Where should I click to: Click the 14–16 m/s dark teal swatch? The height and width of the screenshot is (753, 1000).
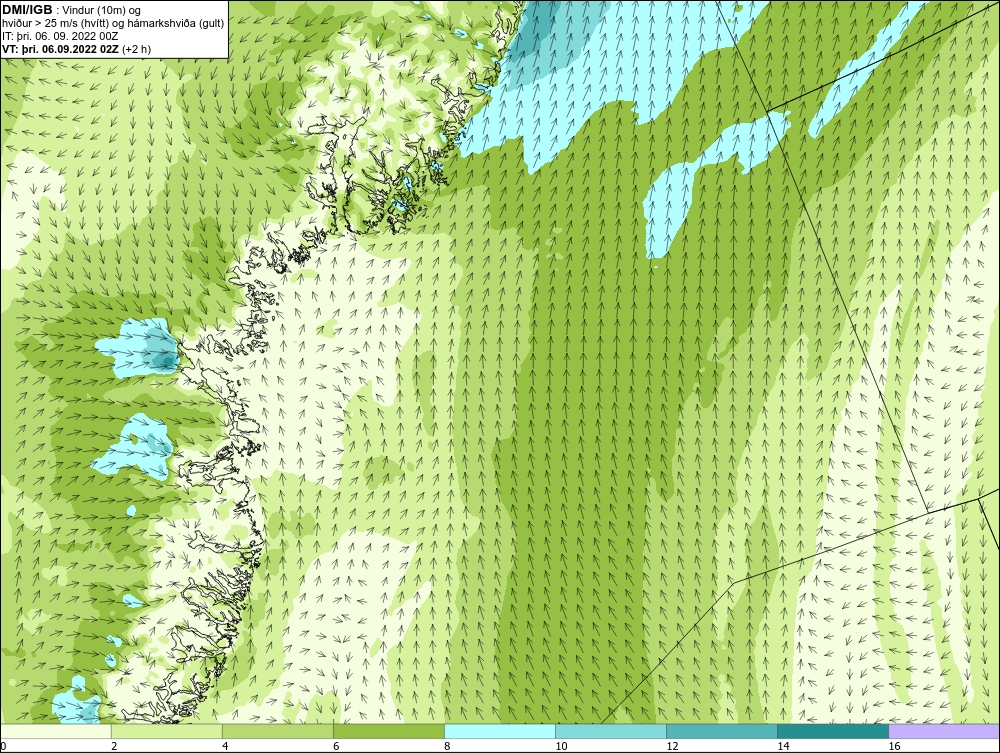[x=832, y=731]
